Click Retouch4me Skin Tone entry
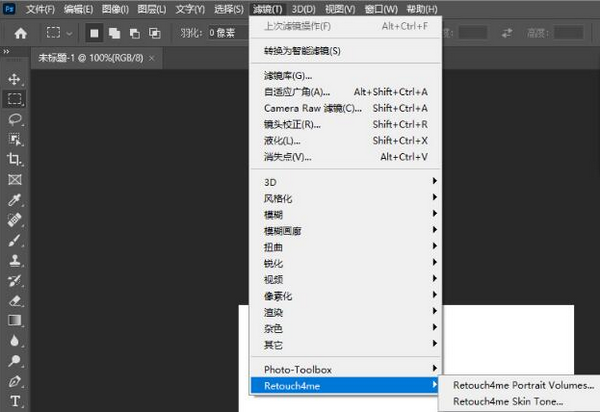The image size is (600, 412). pos(508,402)
